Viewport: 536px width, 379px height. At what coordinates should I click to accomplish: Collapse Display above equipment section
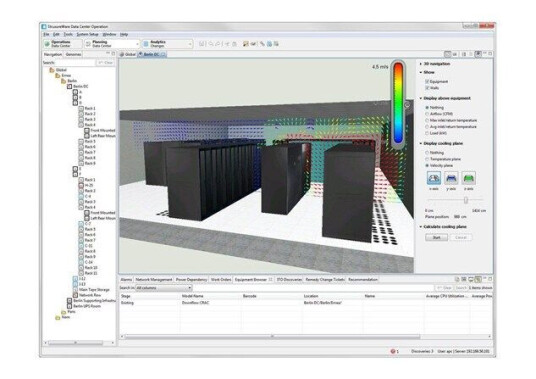421,98
